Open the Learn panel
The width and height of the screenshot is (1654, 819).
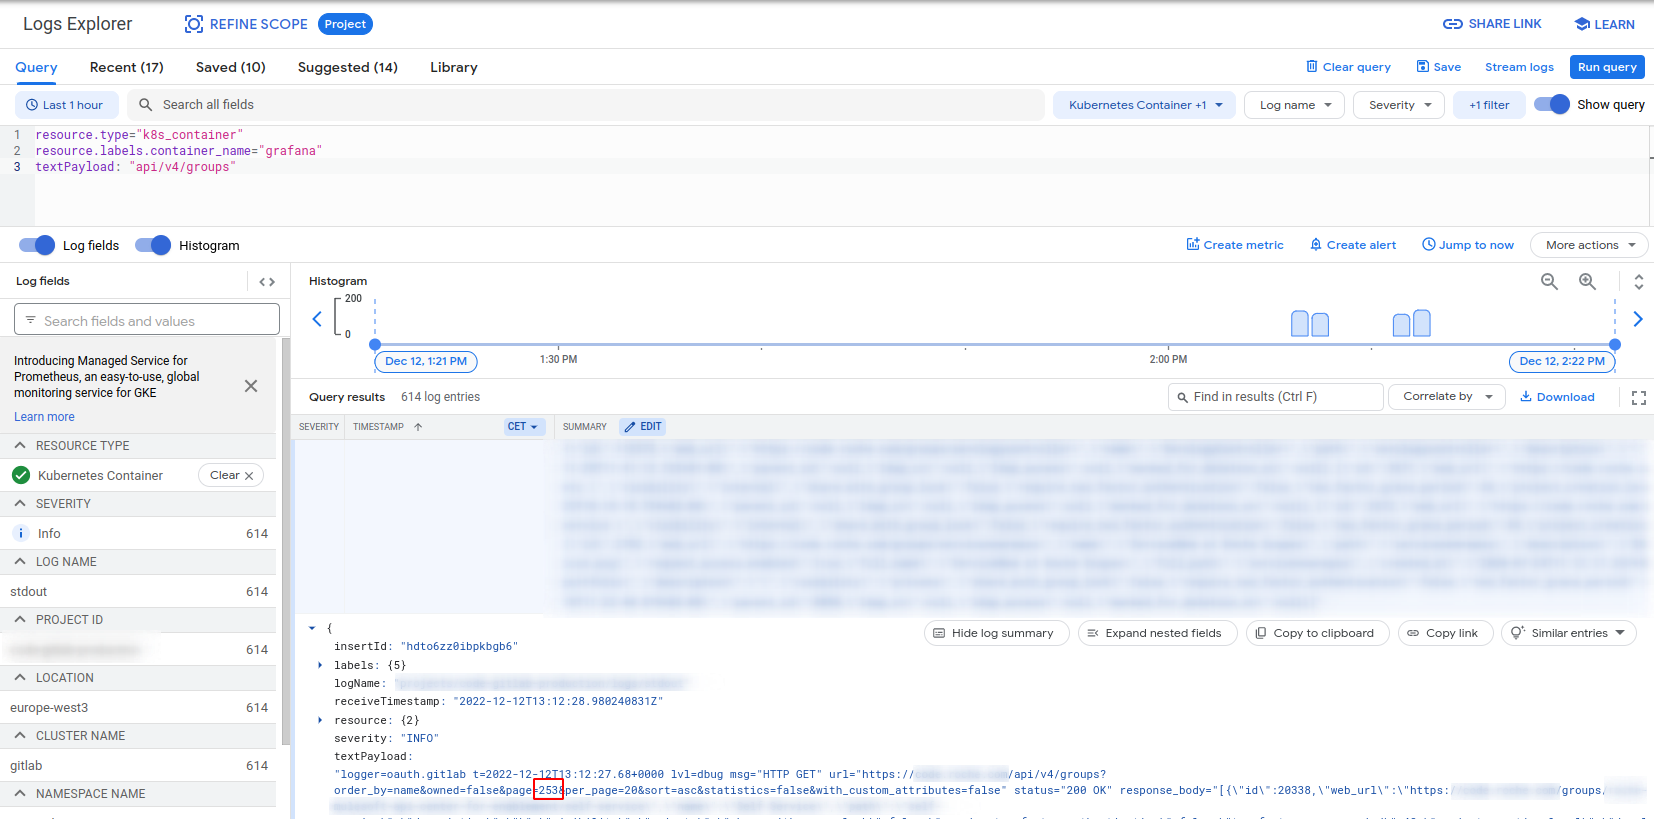coord(1604,24)
